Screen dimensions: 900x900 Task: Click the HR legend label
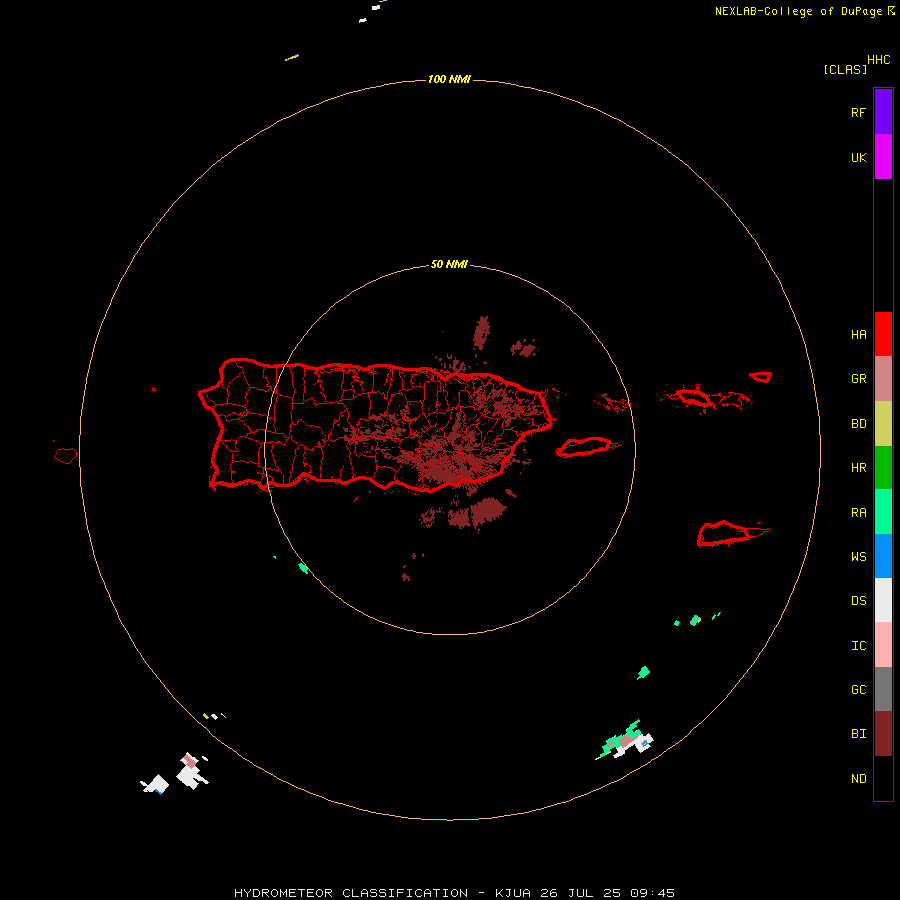click(x=858, y=468)
